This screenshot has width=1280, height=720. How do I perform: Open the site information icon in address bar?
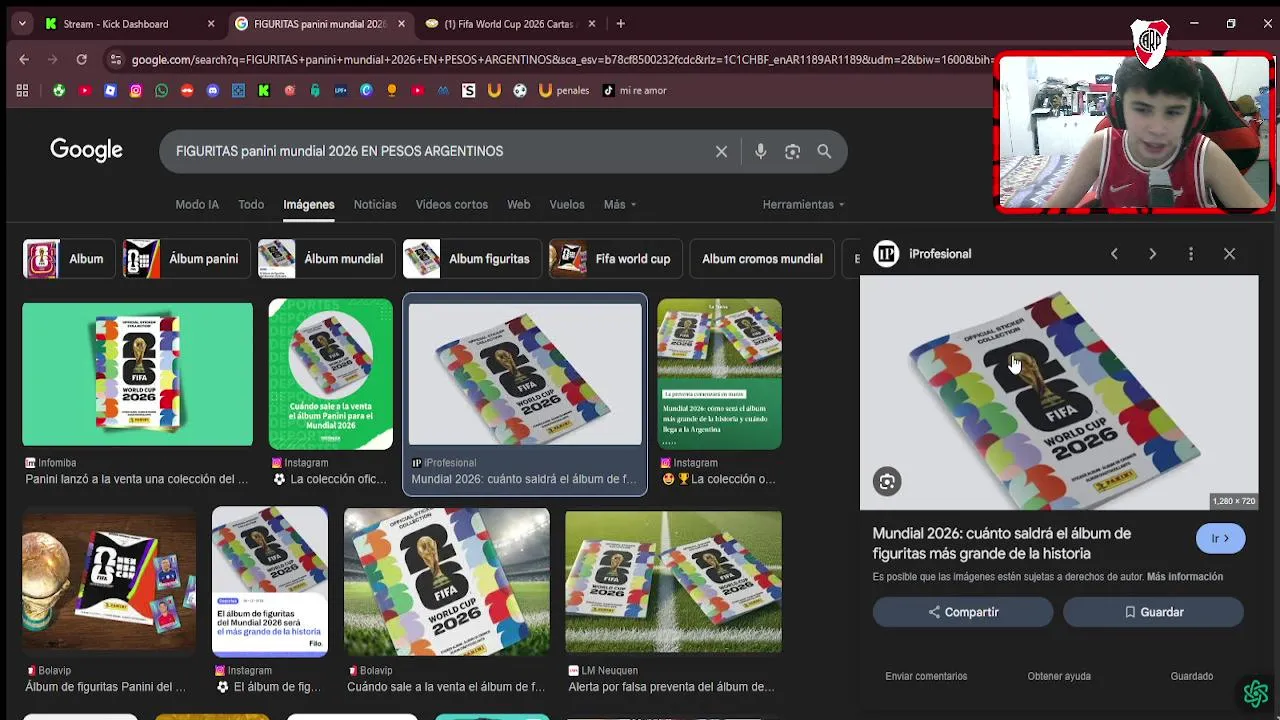point(116,59)
